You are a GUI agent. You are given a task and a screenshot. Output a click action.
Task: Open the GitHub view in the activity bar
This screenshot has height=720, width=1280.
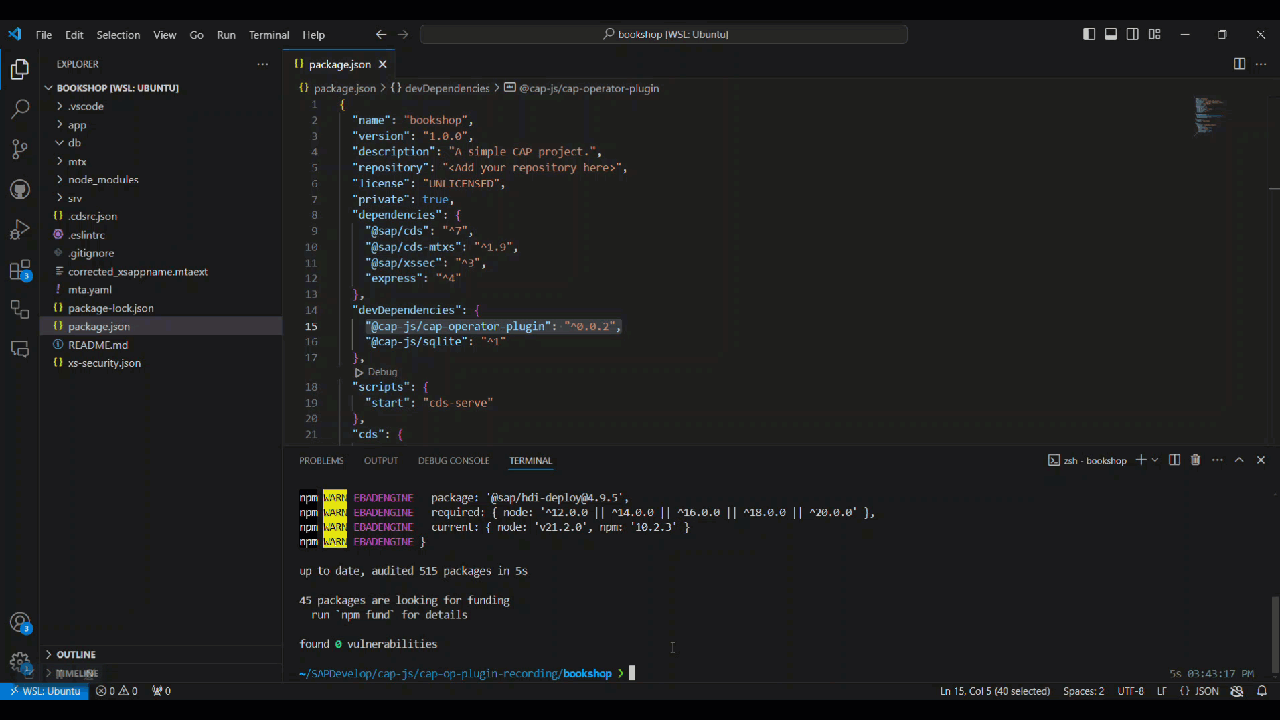(19, 190)
